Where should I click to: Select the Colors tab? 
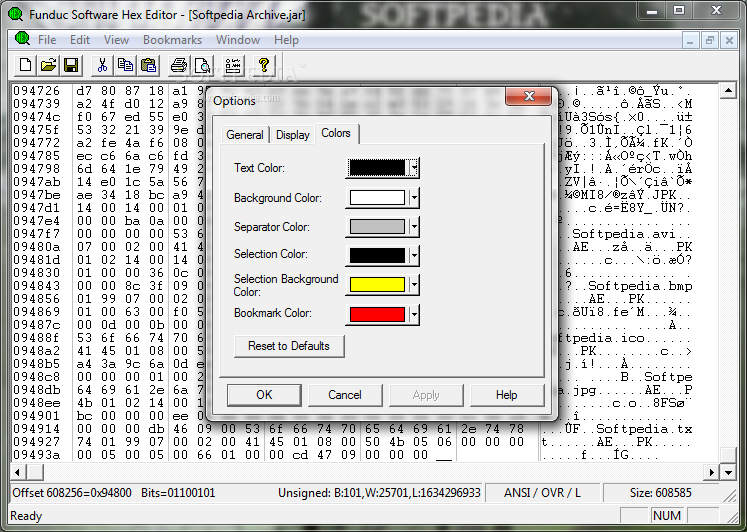tap(336, 133)
